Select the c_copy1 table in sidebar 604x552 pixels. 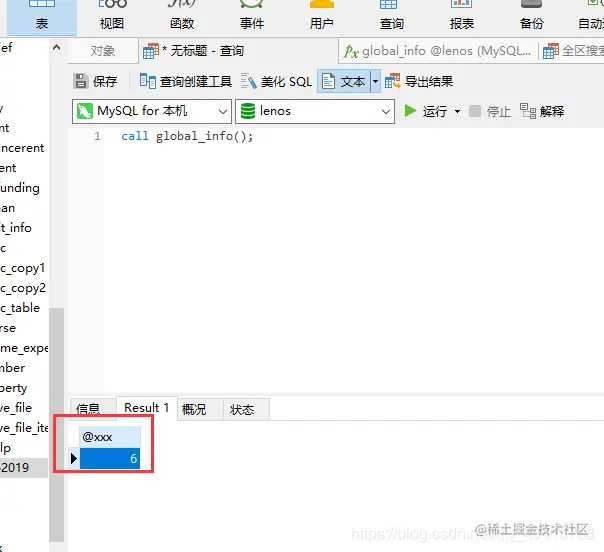tap(23, 268)
